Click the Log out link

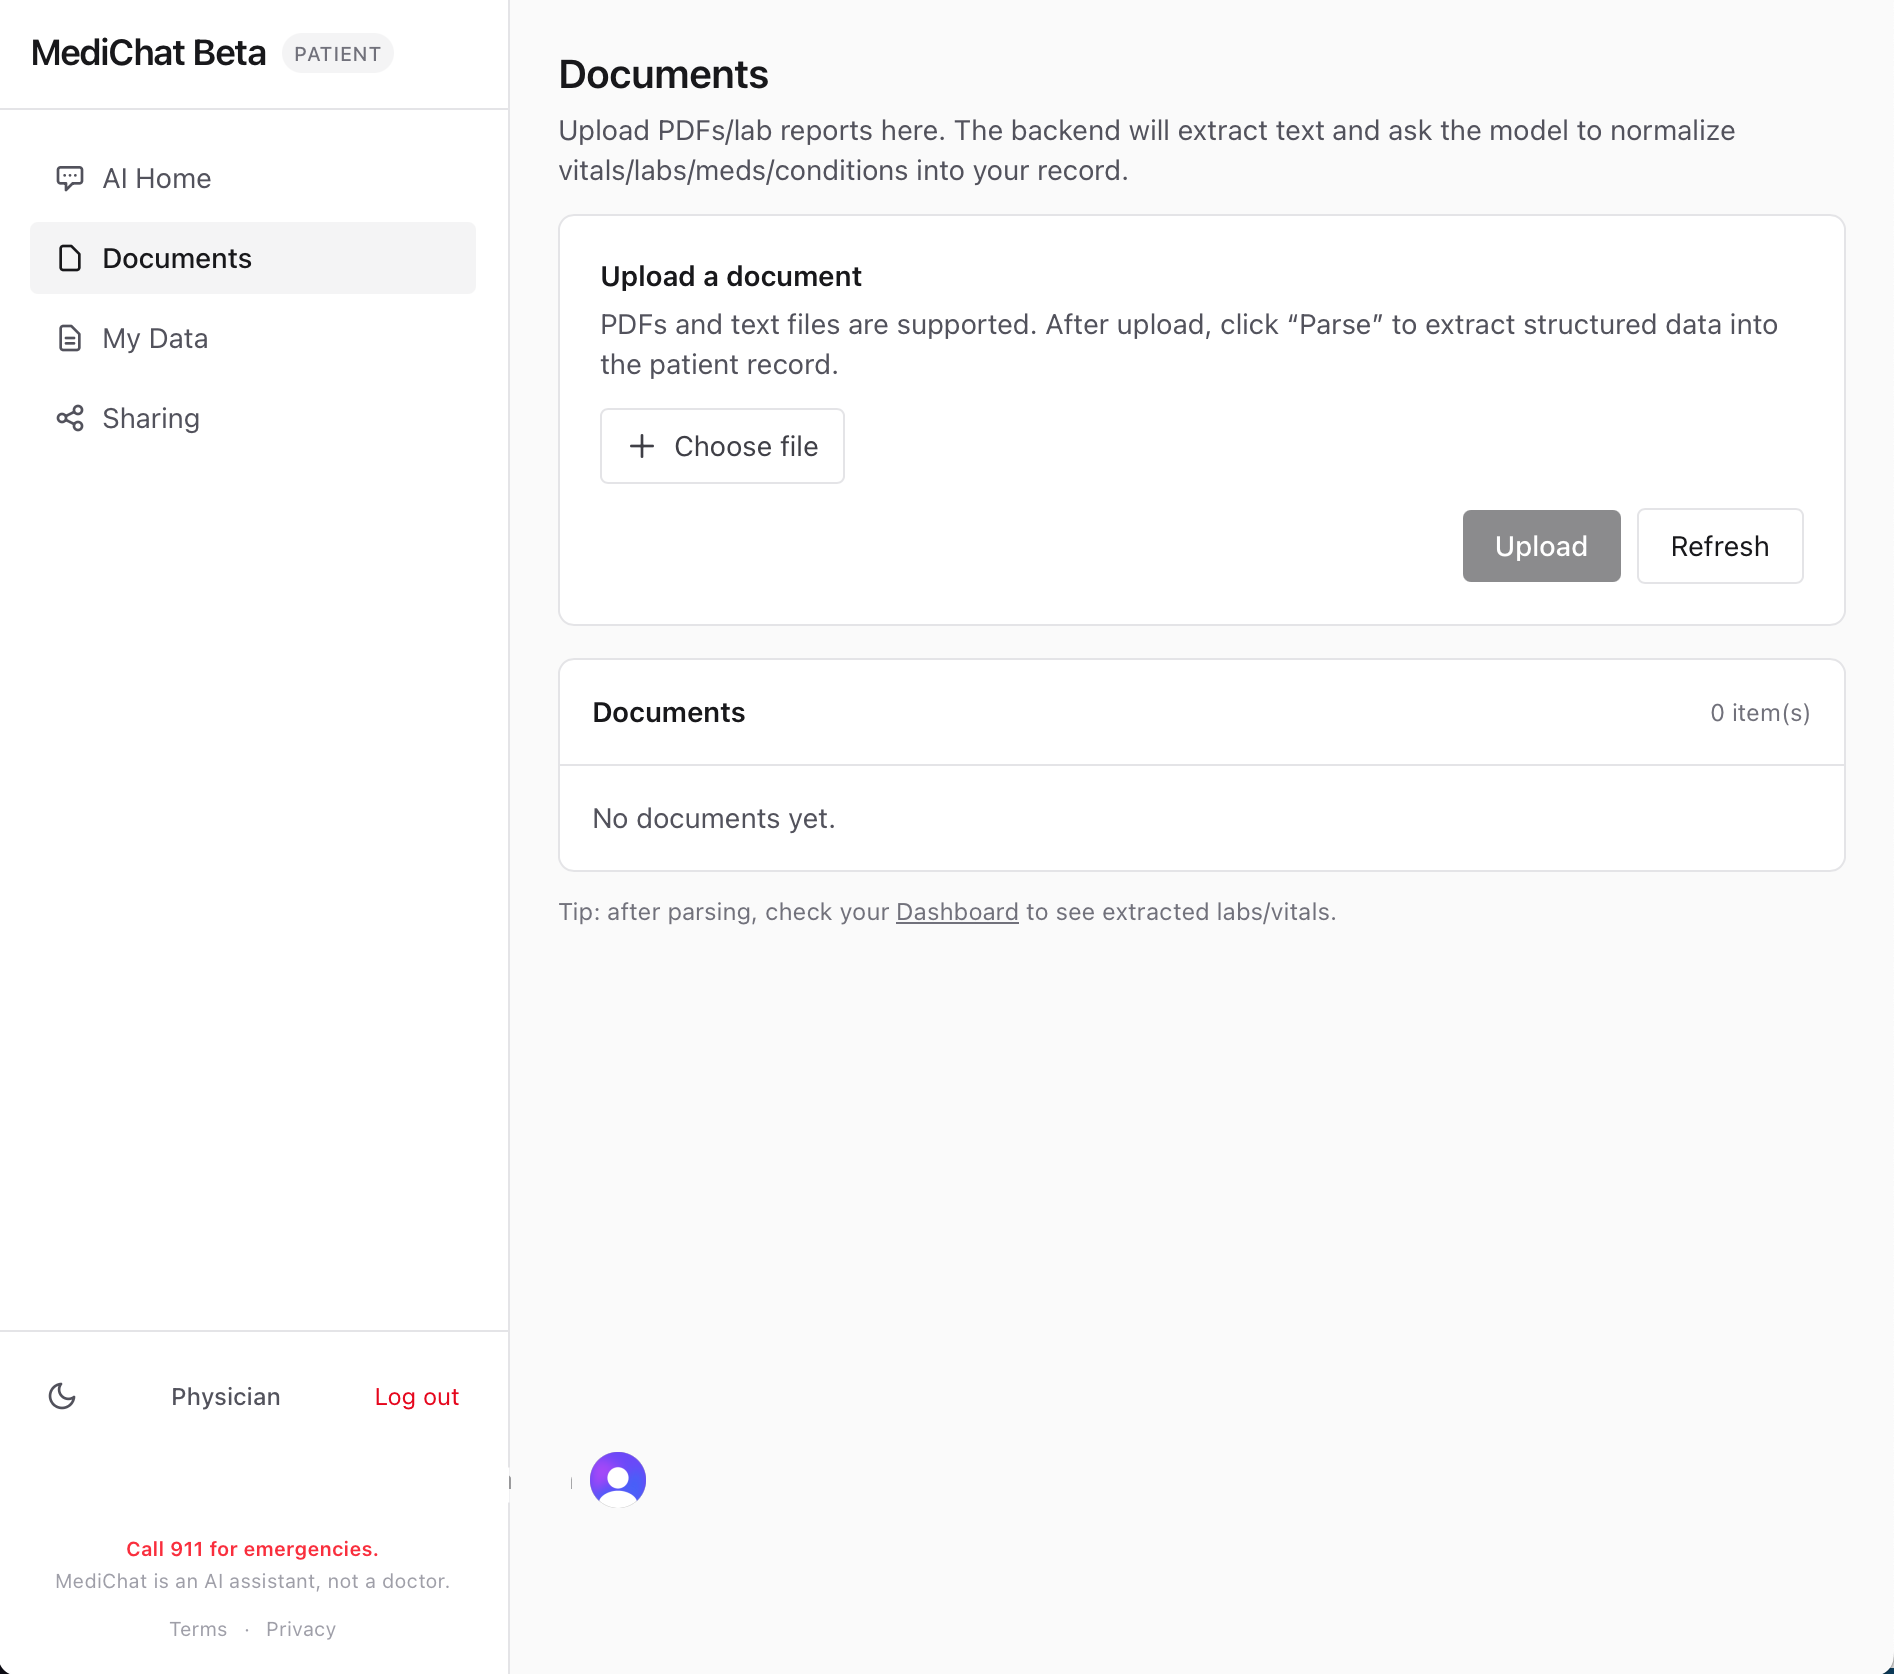(x=416, y=1396)
